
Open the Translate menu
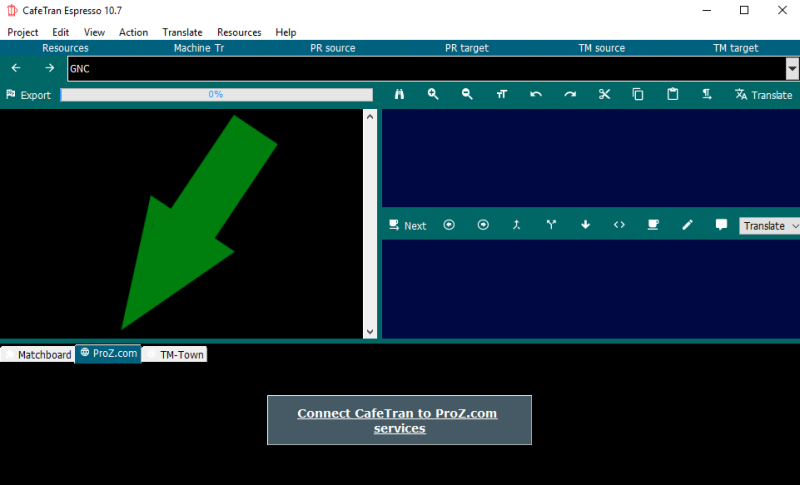coord(182,32)
